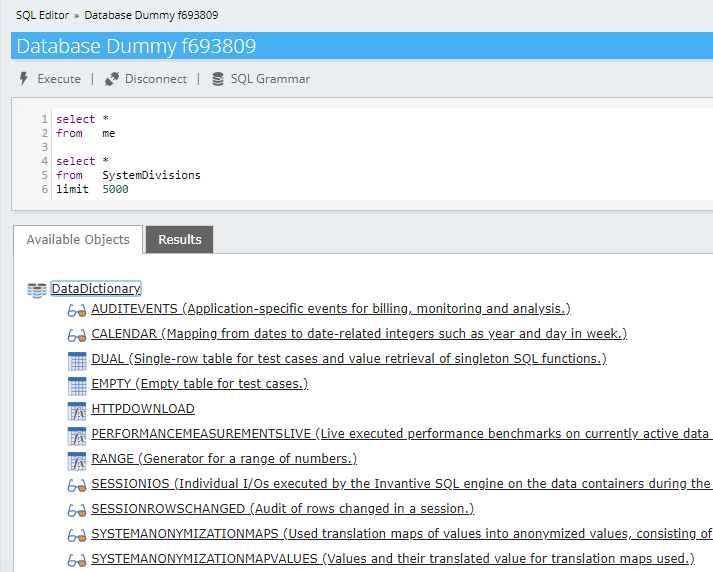The width and height of the screenshot is (713, 572).
Task: Click the DataDictionary database stack icon
Action: [37, 290]
